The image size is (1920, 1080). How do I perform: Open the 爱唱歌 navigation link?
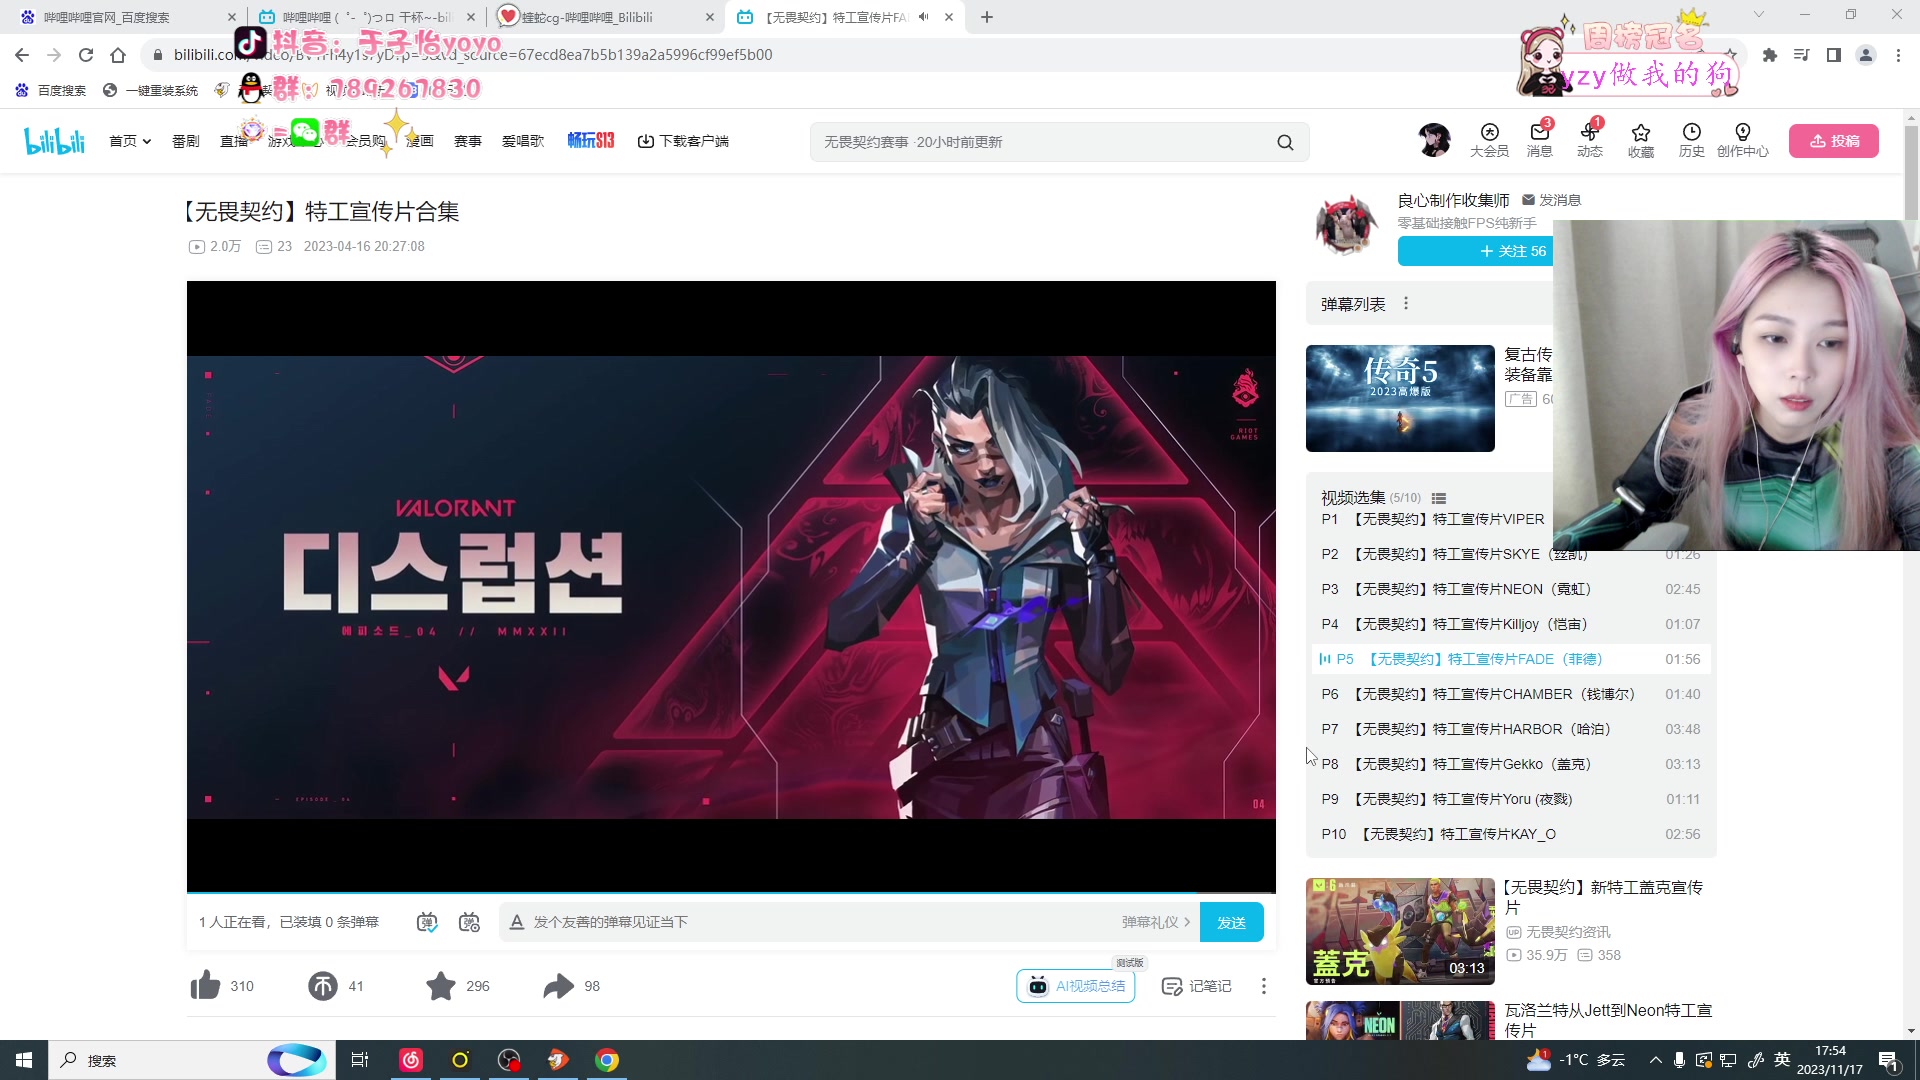523,141
